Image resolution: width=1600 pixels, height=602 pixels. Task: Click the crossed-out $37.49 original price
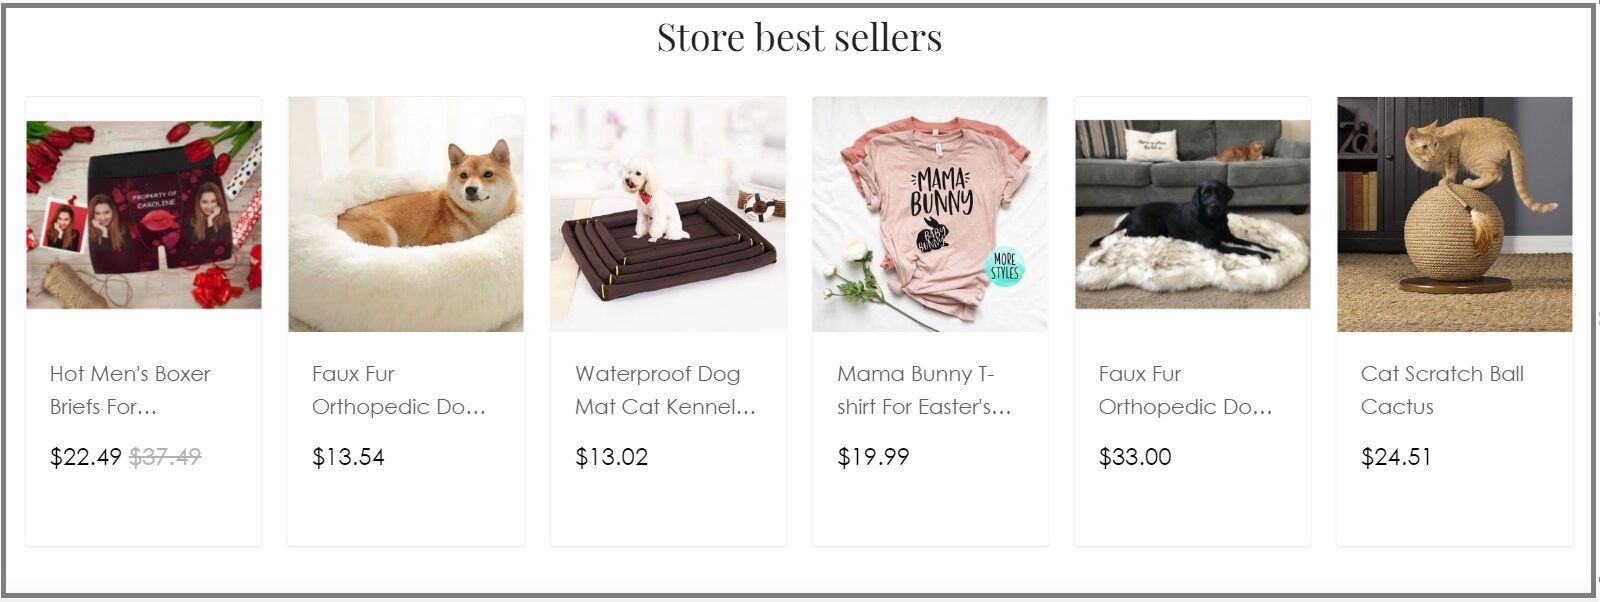pyautogui.click(x=165, y=457)
